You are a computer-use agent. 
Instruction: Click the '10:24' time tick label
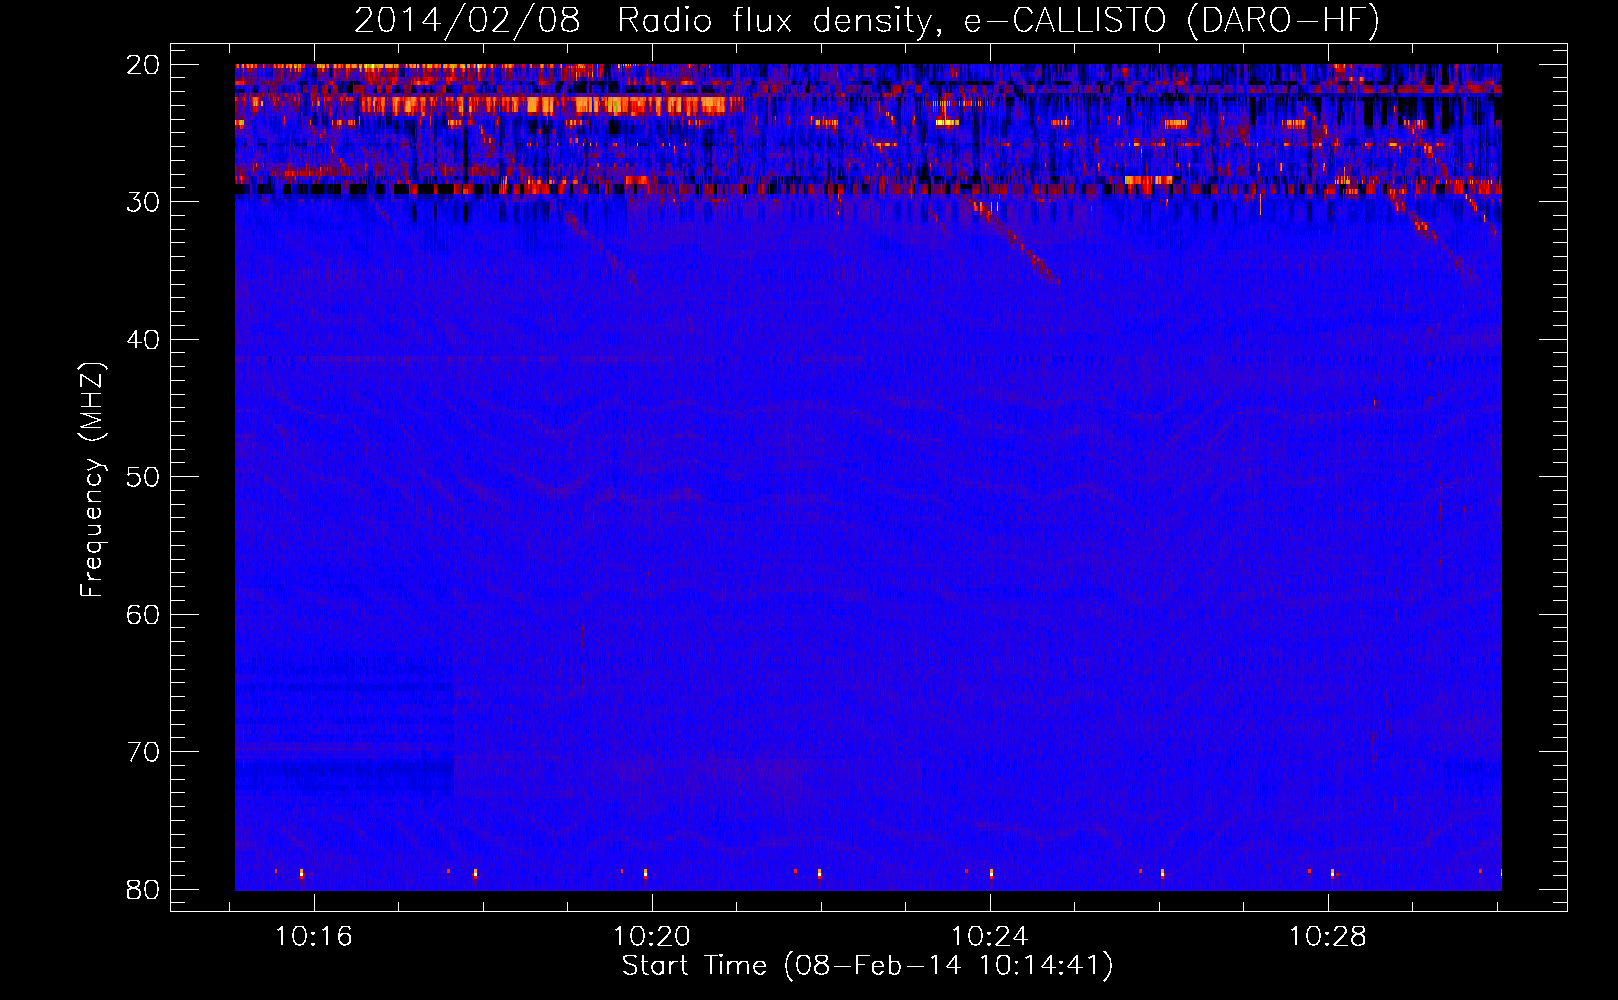point(990,937)
